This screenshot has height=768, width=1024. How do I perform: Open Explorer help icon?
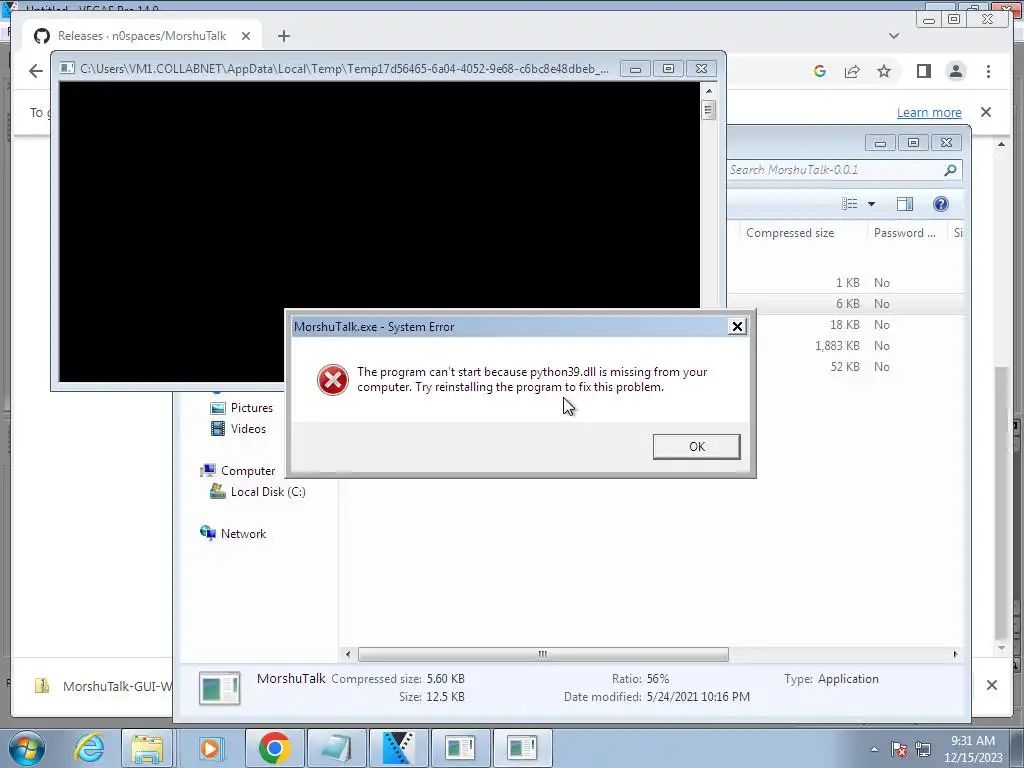(x=940, y=204)
